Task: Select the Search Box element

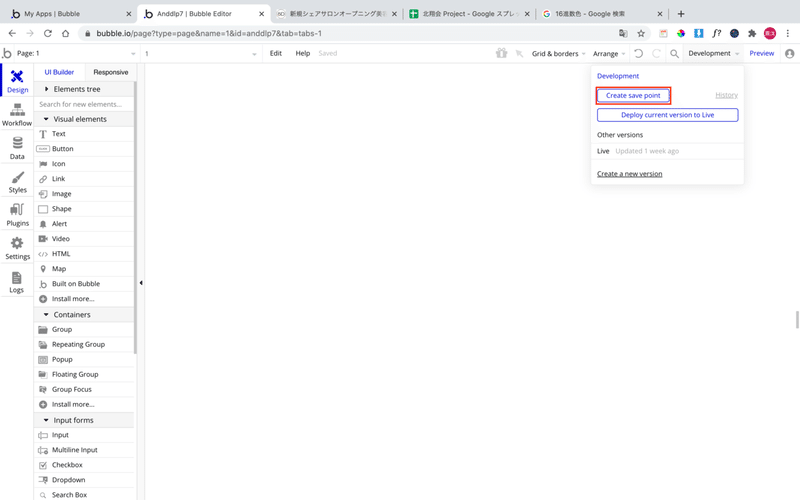Action: 84,494
